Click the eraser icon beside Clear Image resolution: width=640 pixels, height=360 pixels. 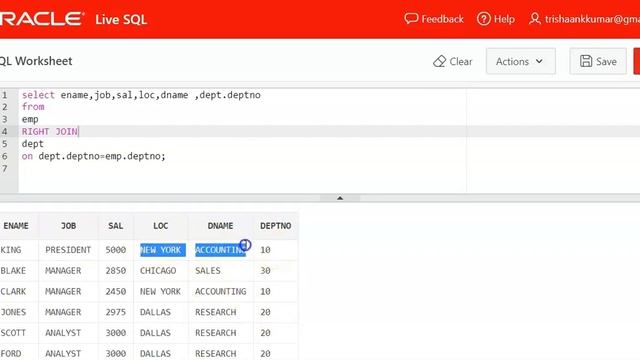[x=439, y=61]
